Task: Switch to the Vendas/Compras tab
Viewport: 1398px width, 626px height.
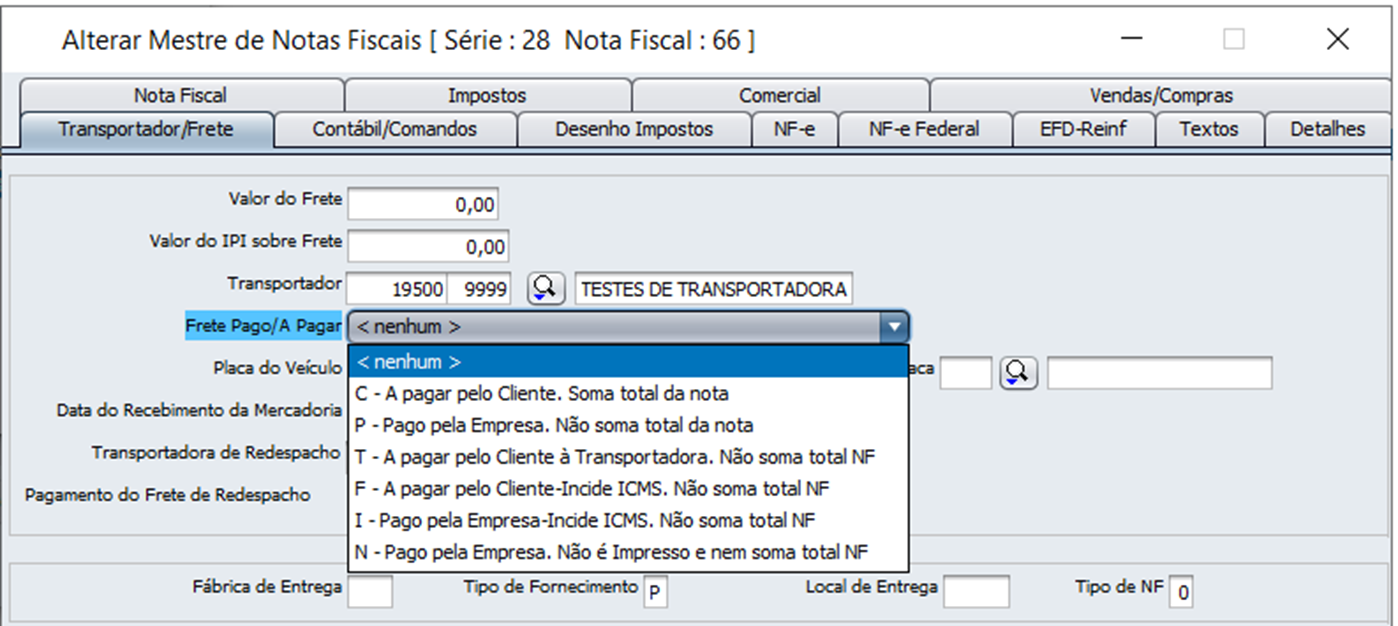Action: [x=1160, y=96]
